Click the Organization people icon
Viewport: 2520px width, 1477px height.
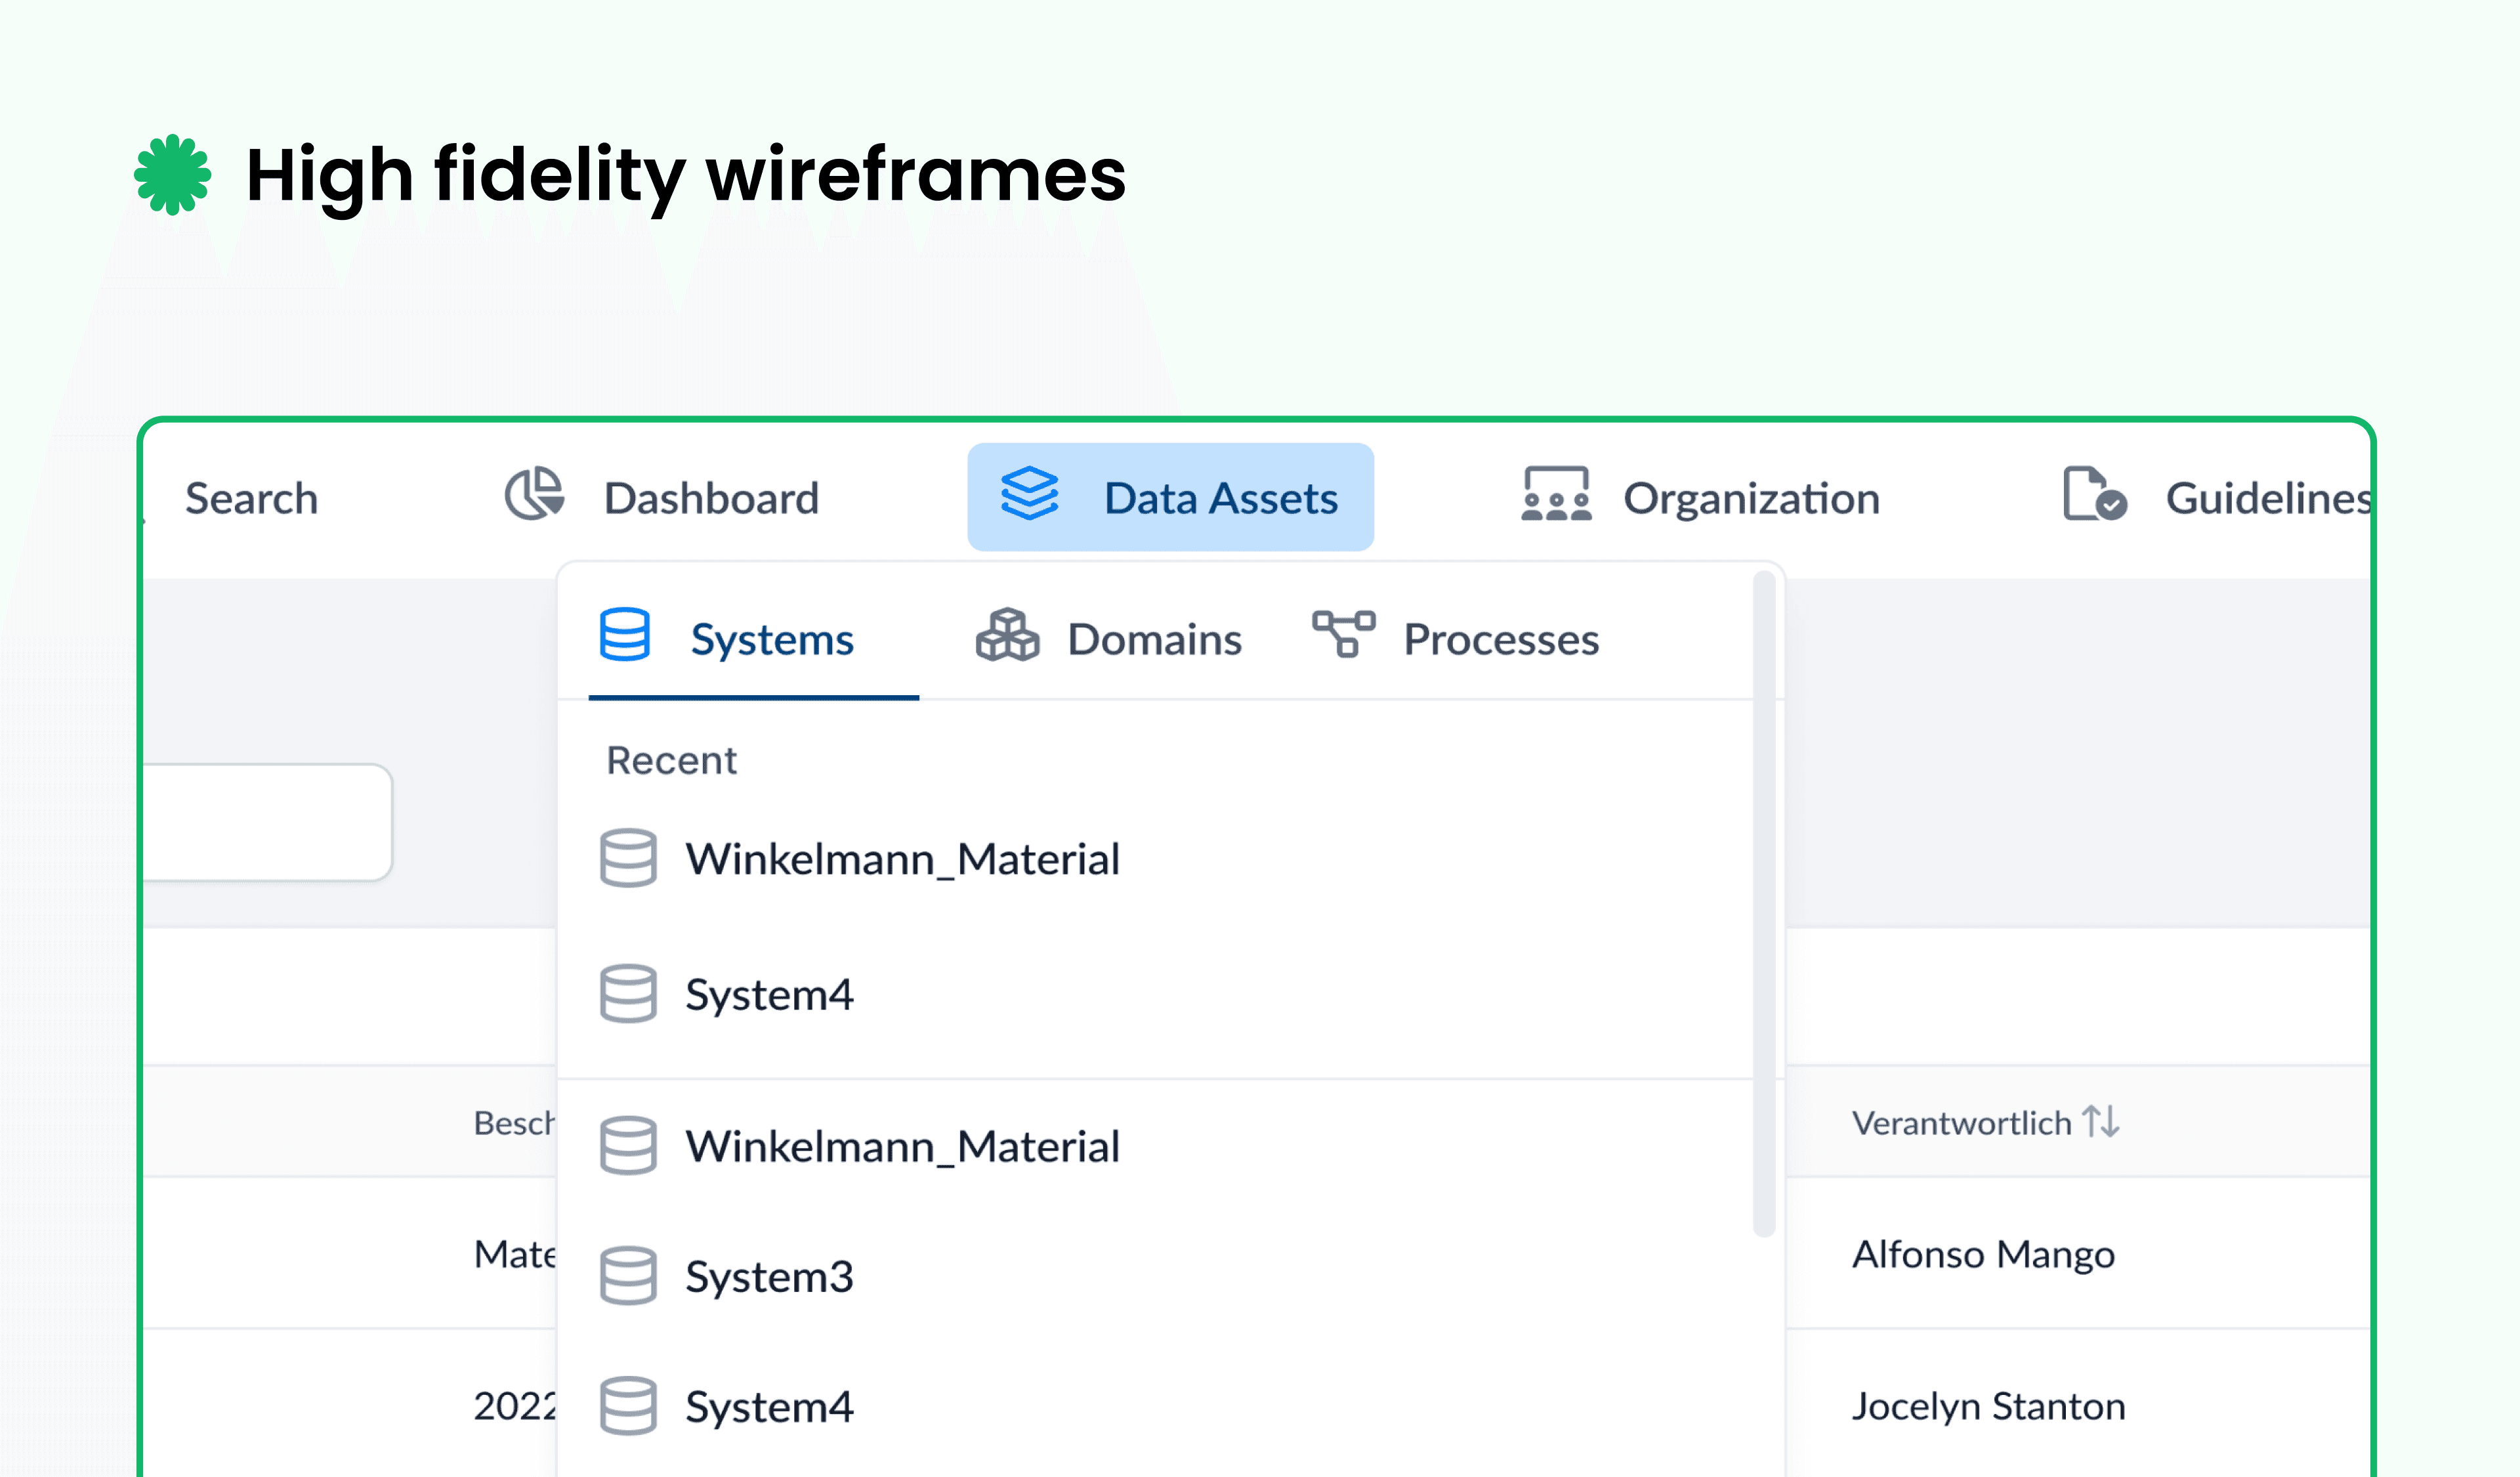coord(1556,494)
